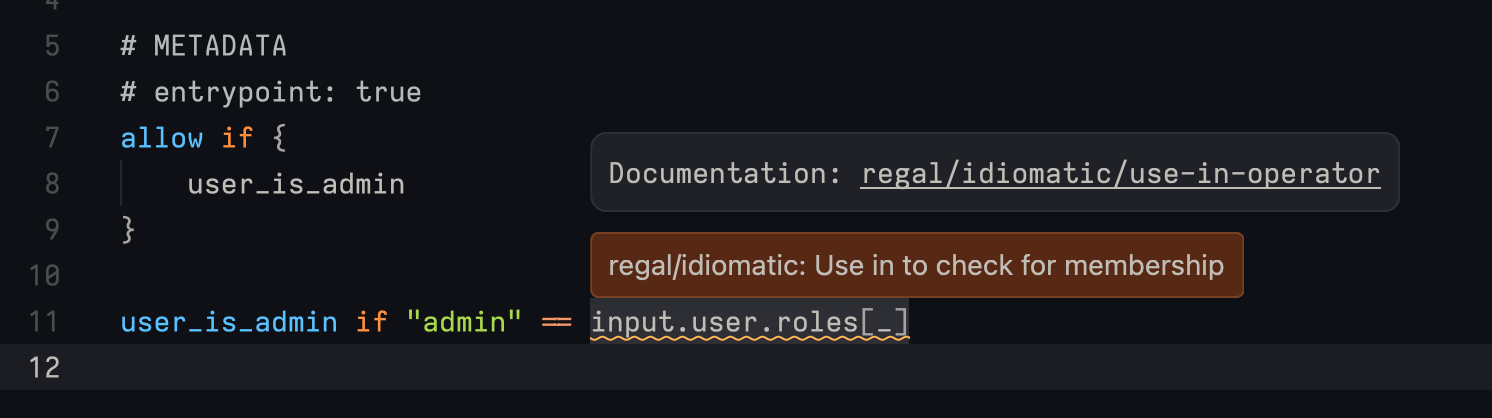Click the '# entrypoint: true' comment
This screenshot has width=1492, height=418.
pos(270,92)
